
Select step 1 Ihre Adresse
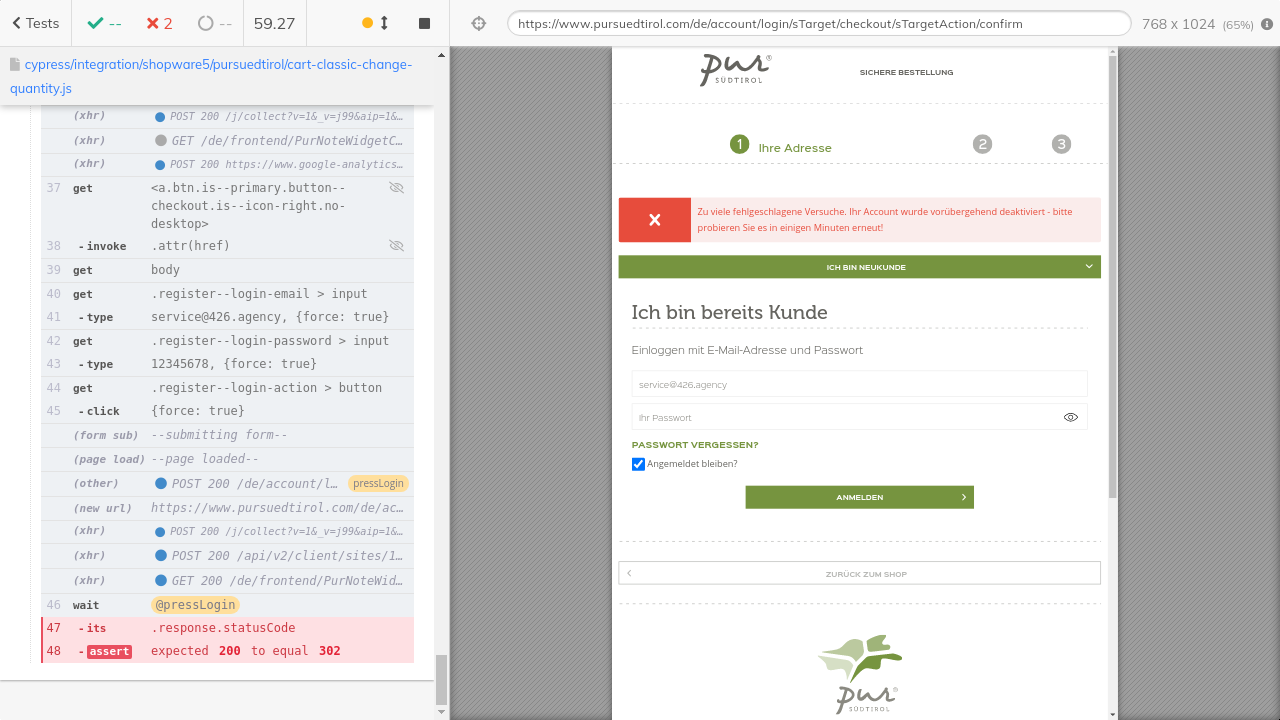tap(781, 146)
